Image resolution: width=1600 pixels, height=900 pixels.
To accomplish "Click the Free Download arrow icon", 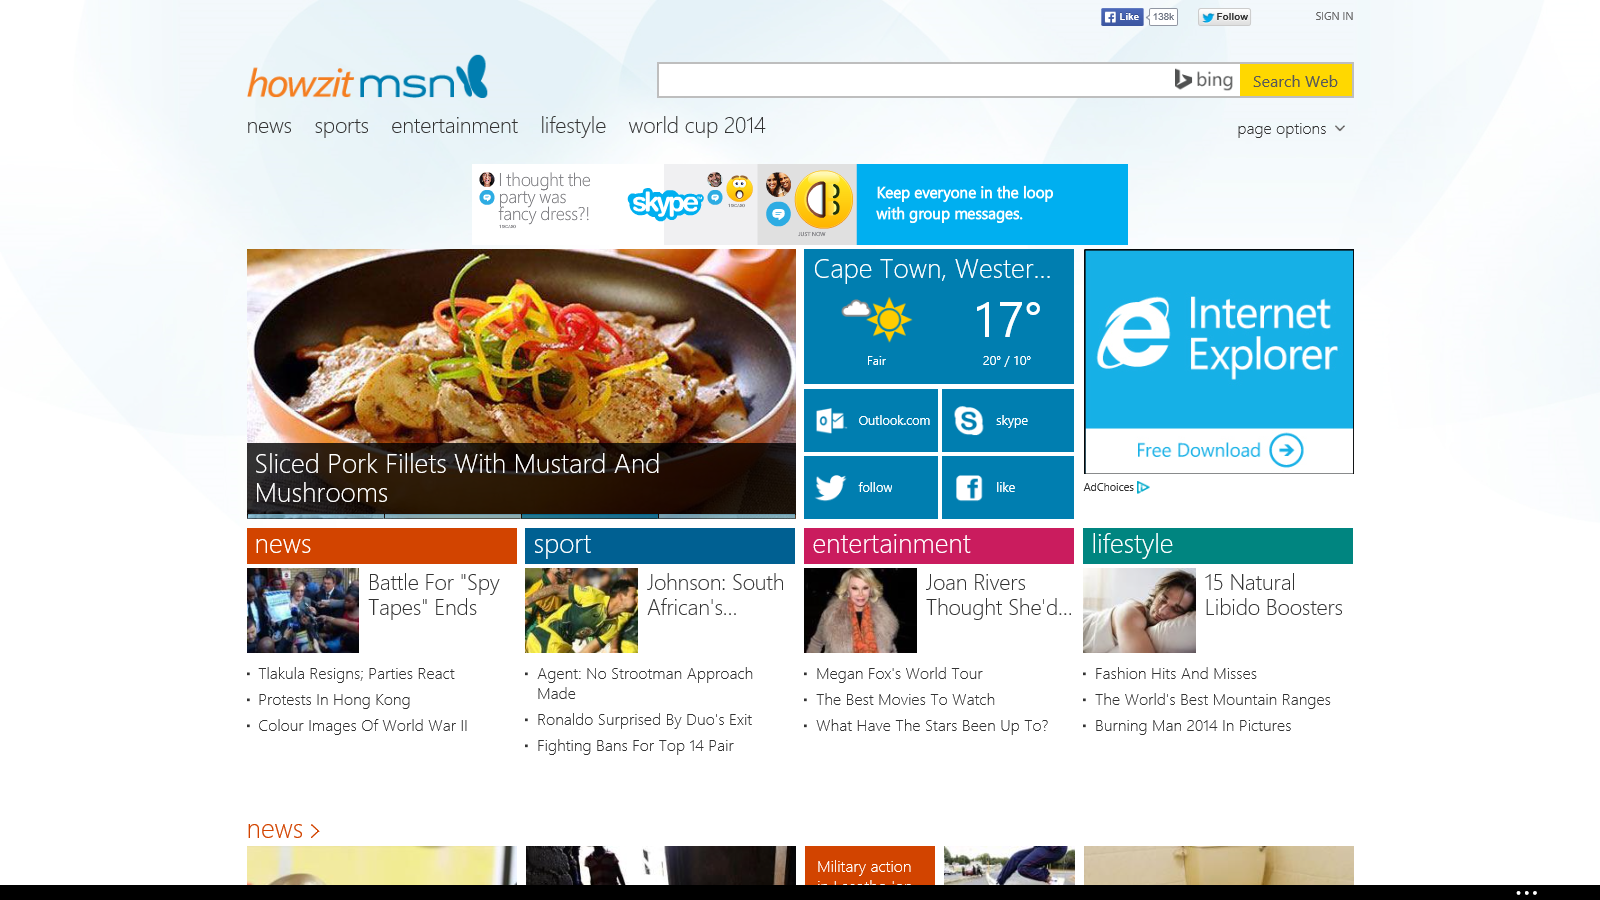I will (1286, 450).
